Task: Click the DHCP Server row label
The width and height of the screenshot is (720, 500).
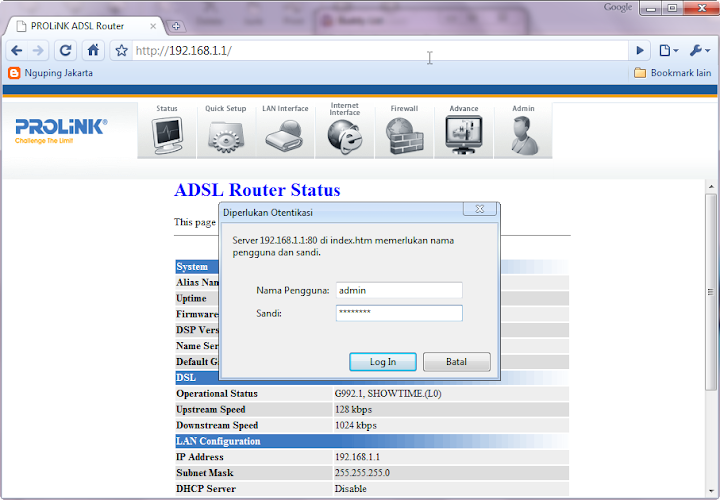Action: click(206, 489)
